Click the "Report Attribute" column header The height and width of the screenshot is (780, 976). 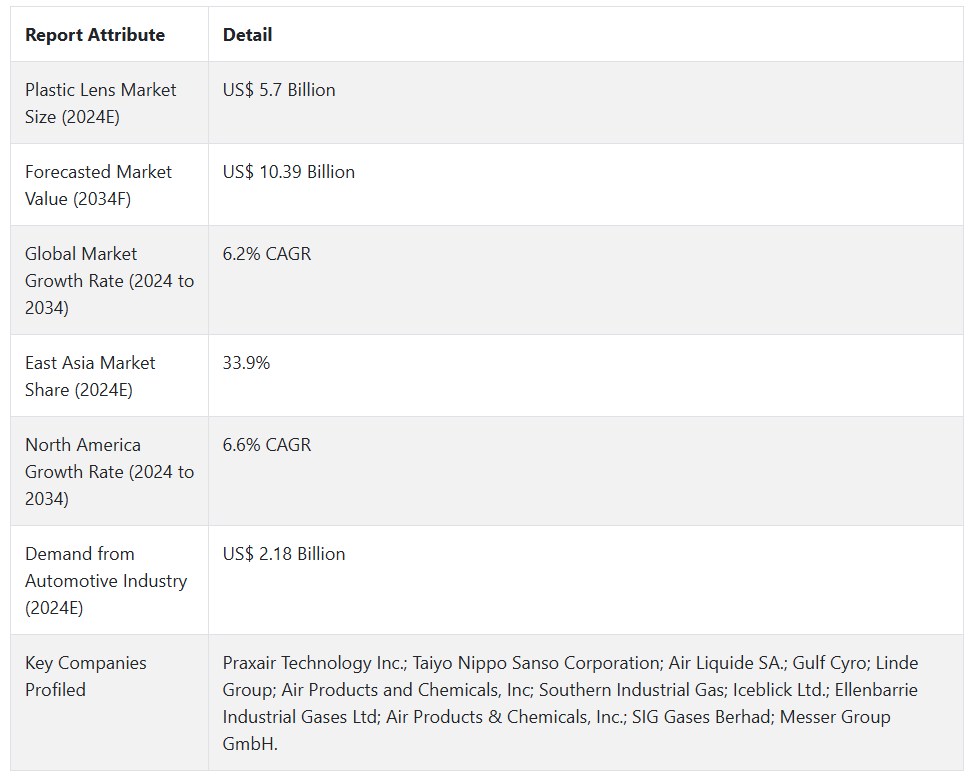click(95, 35)
